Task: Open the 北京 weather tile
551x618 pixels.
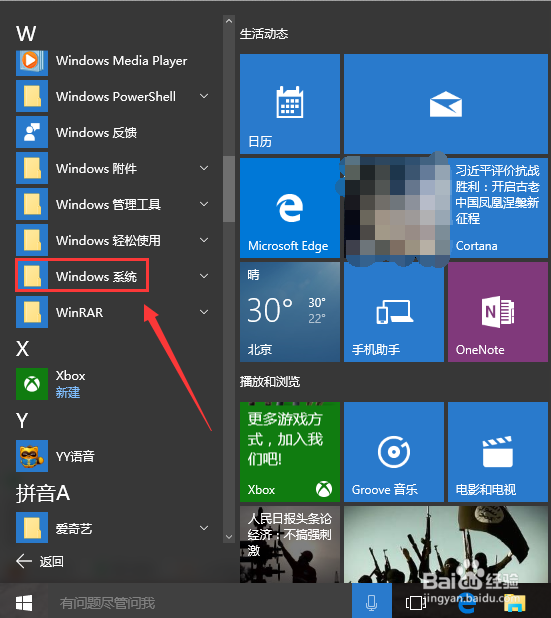Action: (290, 312)
